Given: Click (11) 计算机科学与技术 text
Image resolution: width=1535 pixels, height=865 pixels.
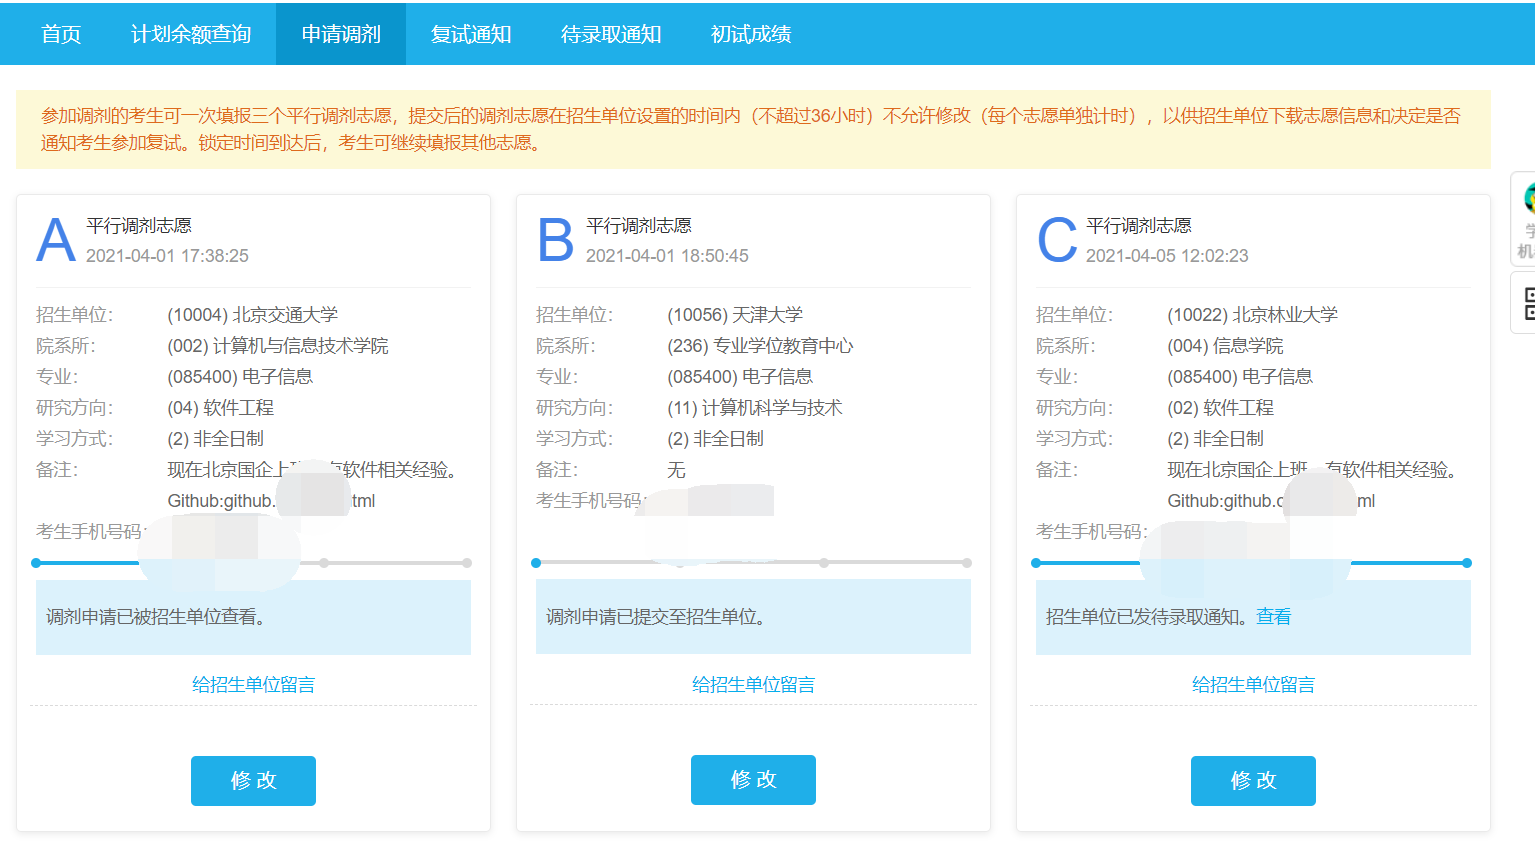Looking at the screenshot, I should (x=755, y=408).
